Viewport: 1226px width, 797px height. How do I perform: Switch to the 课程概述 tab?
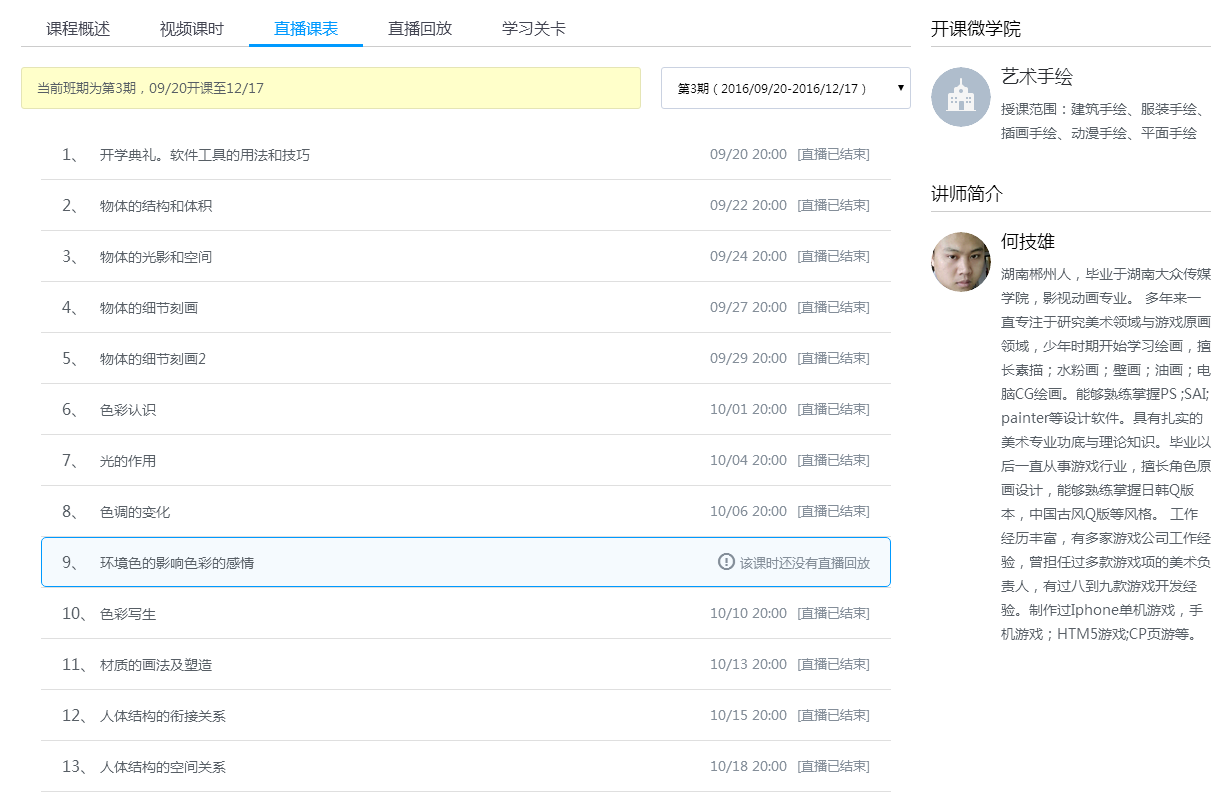pos(78,28)
